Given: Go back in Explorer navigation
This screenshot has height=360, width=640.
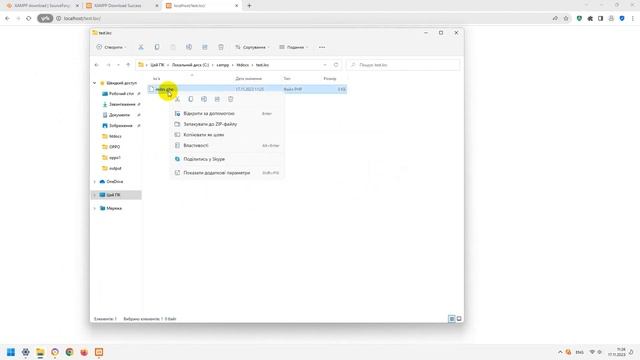Looking at the screenshot, I should (97, 65).
